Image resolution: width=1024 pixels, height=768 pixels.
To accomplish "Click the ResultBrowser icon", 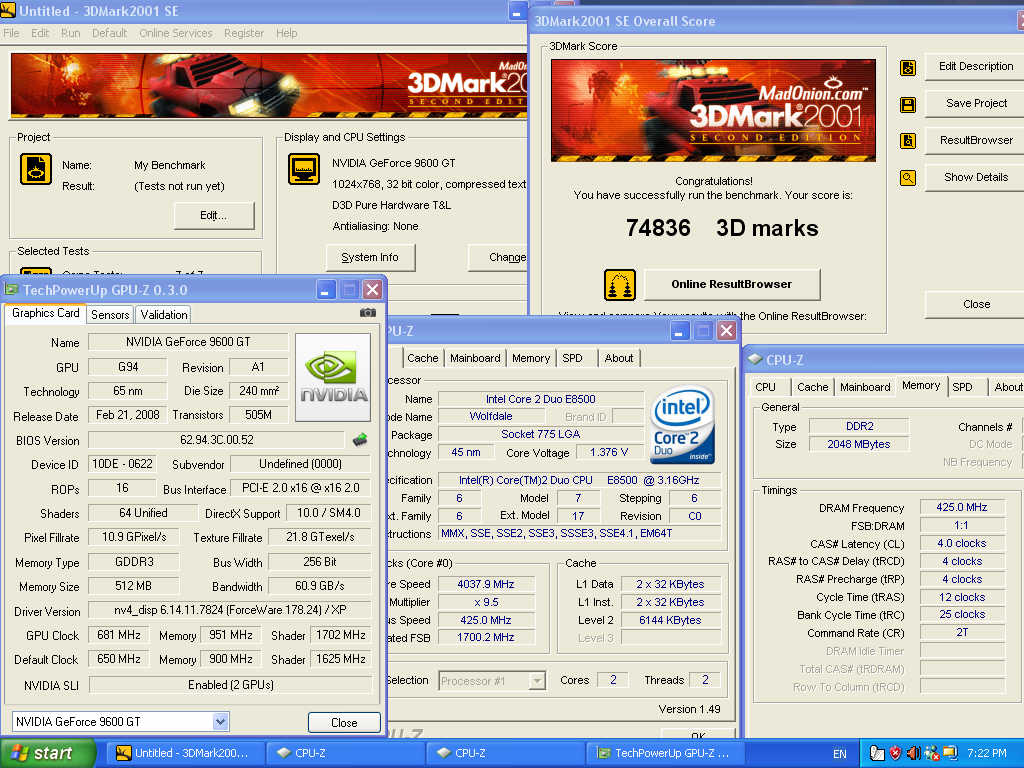I will tap(908, 140).
